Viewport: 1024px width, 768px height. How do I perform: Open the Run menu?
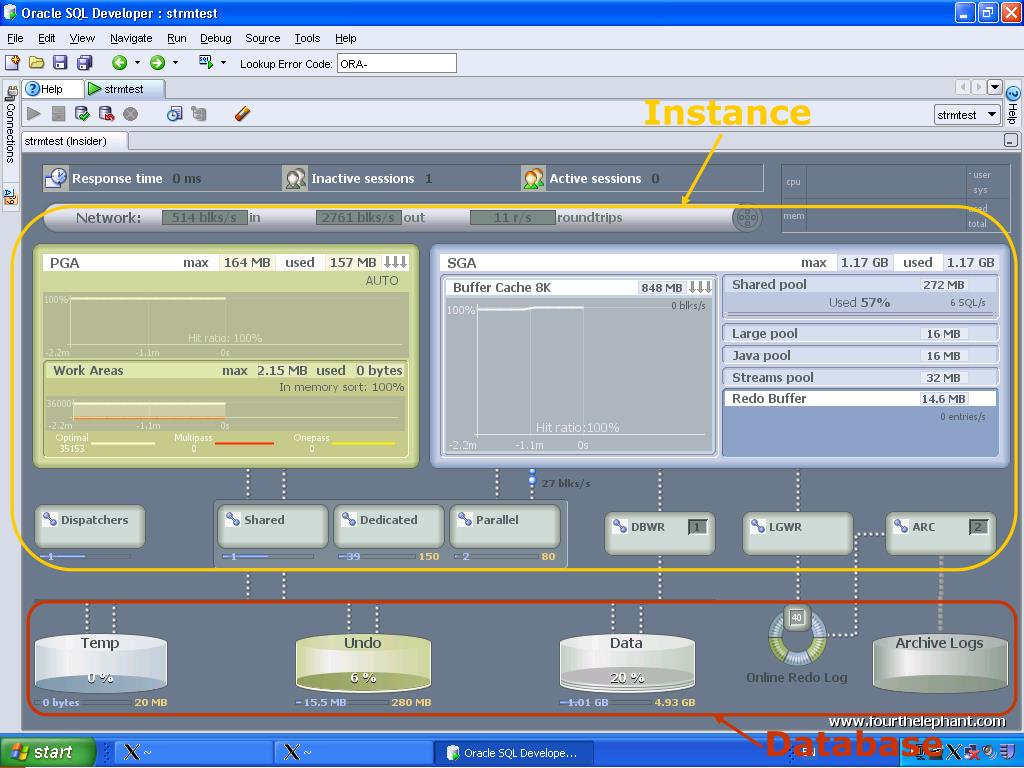177,38
